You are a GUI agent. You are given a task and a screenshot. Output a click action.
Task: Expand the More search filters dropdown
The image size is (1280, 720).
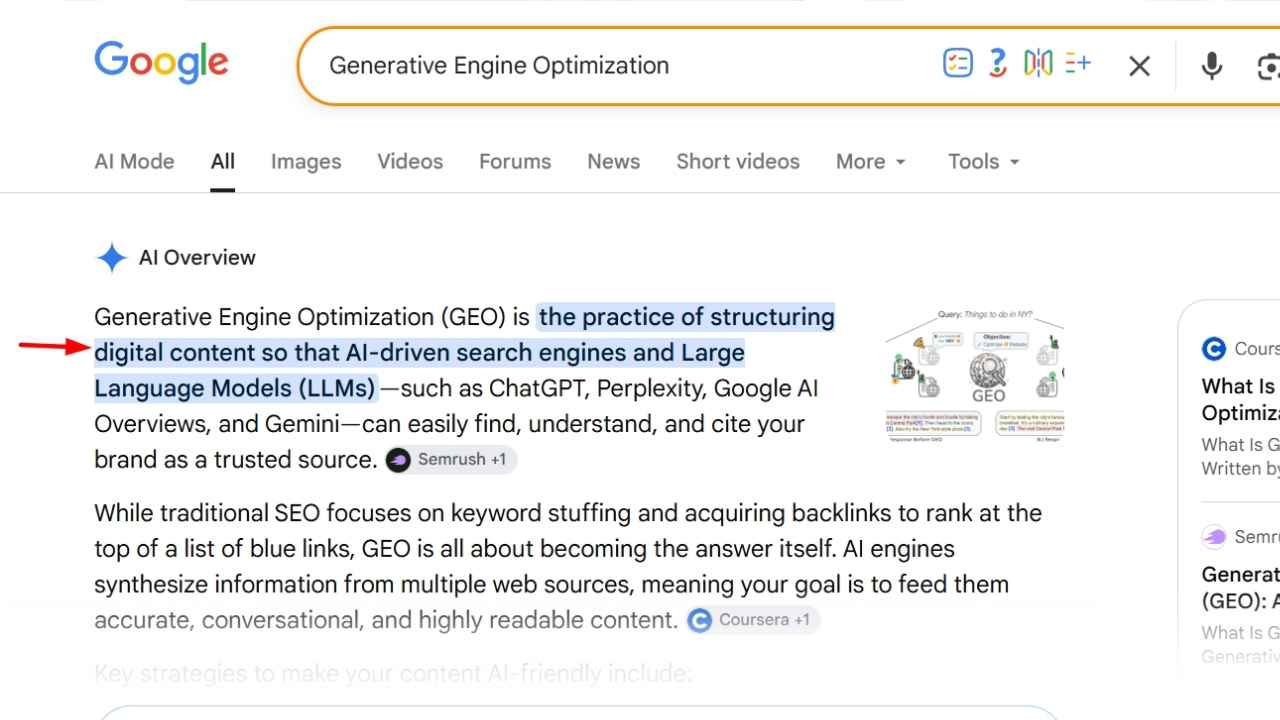[x=871, y=161]
